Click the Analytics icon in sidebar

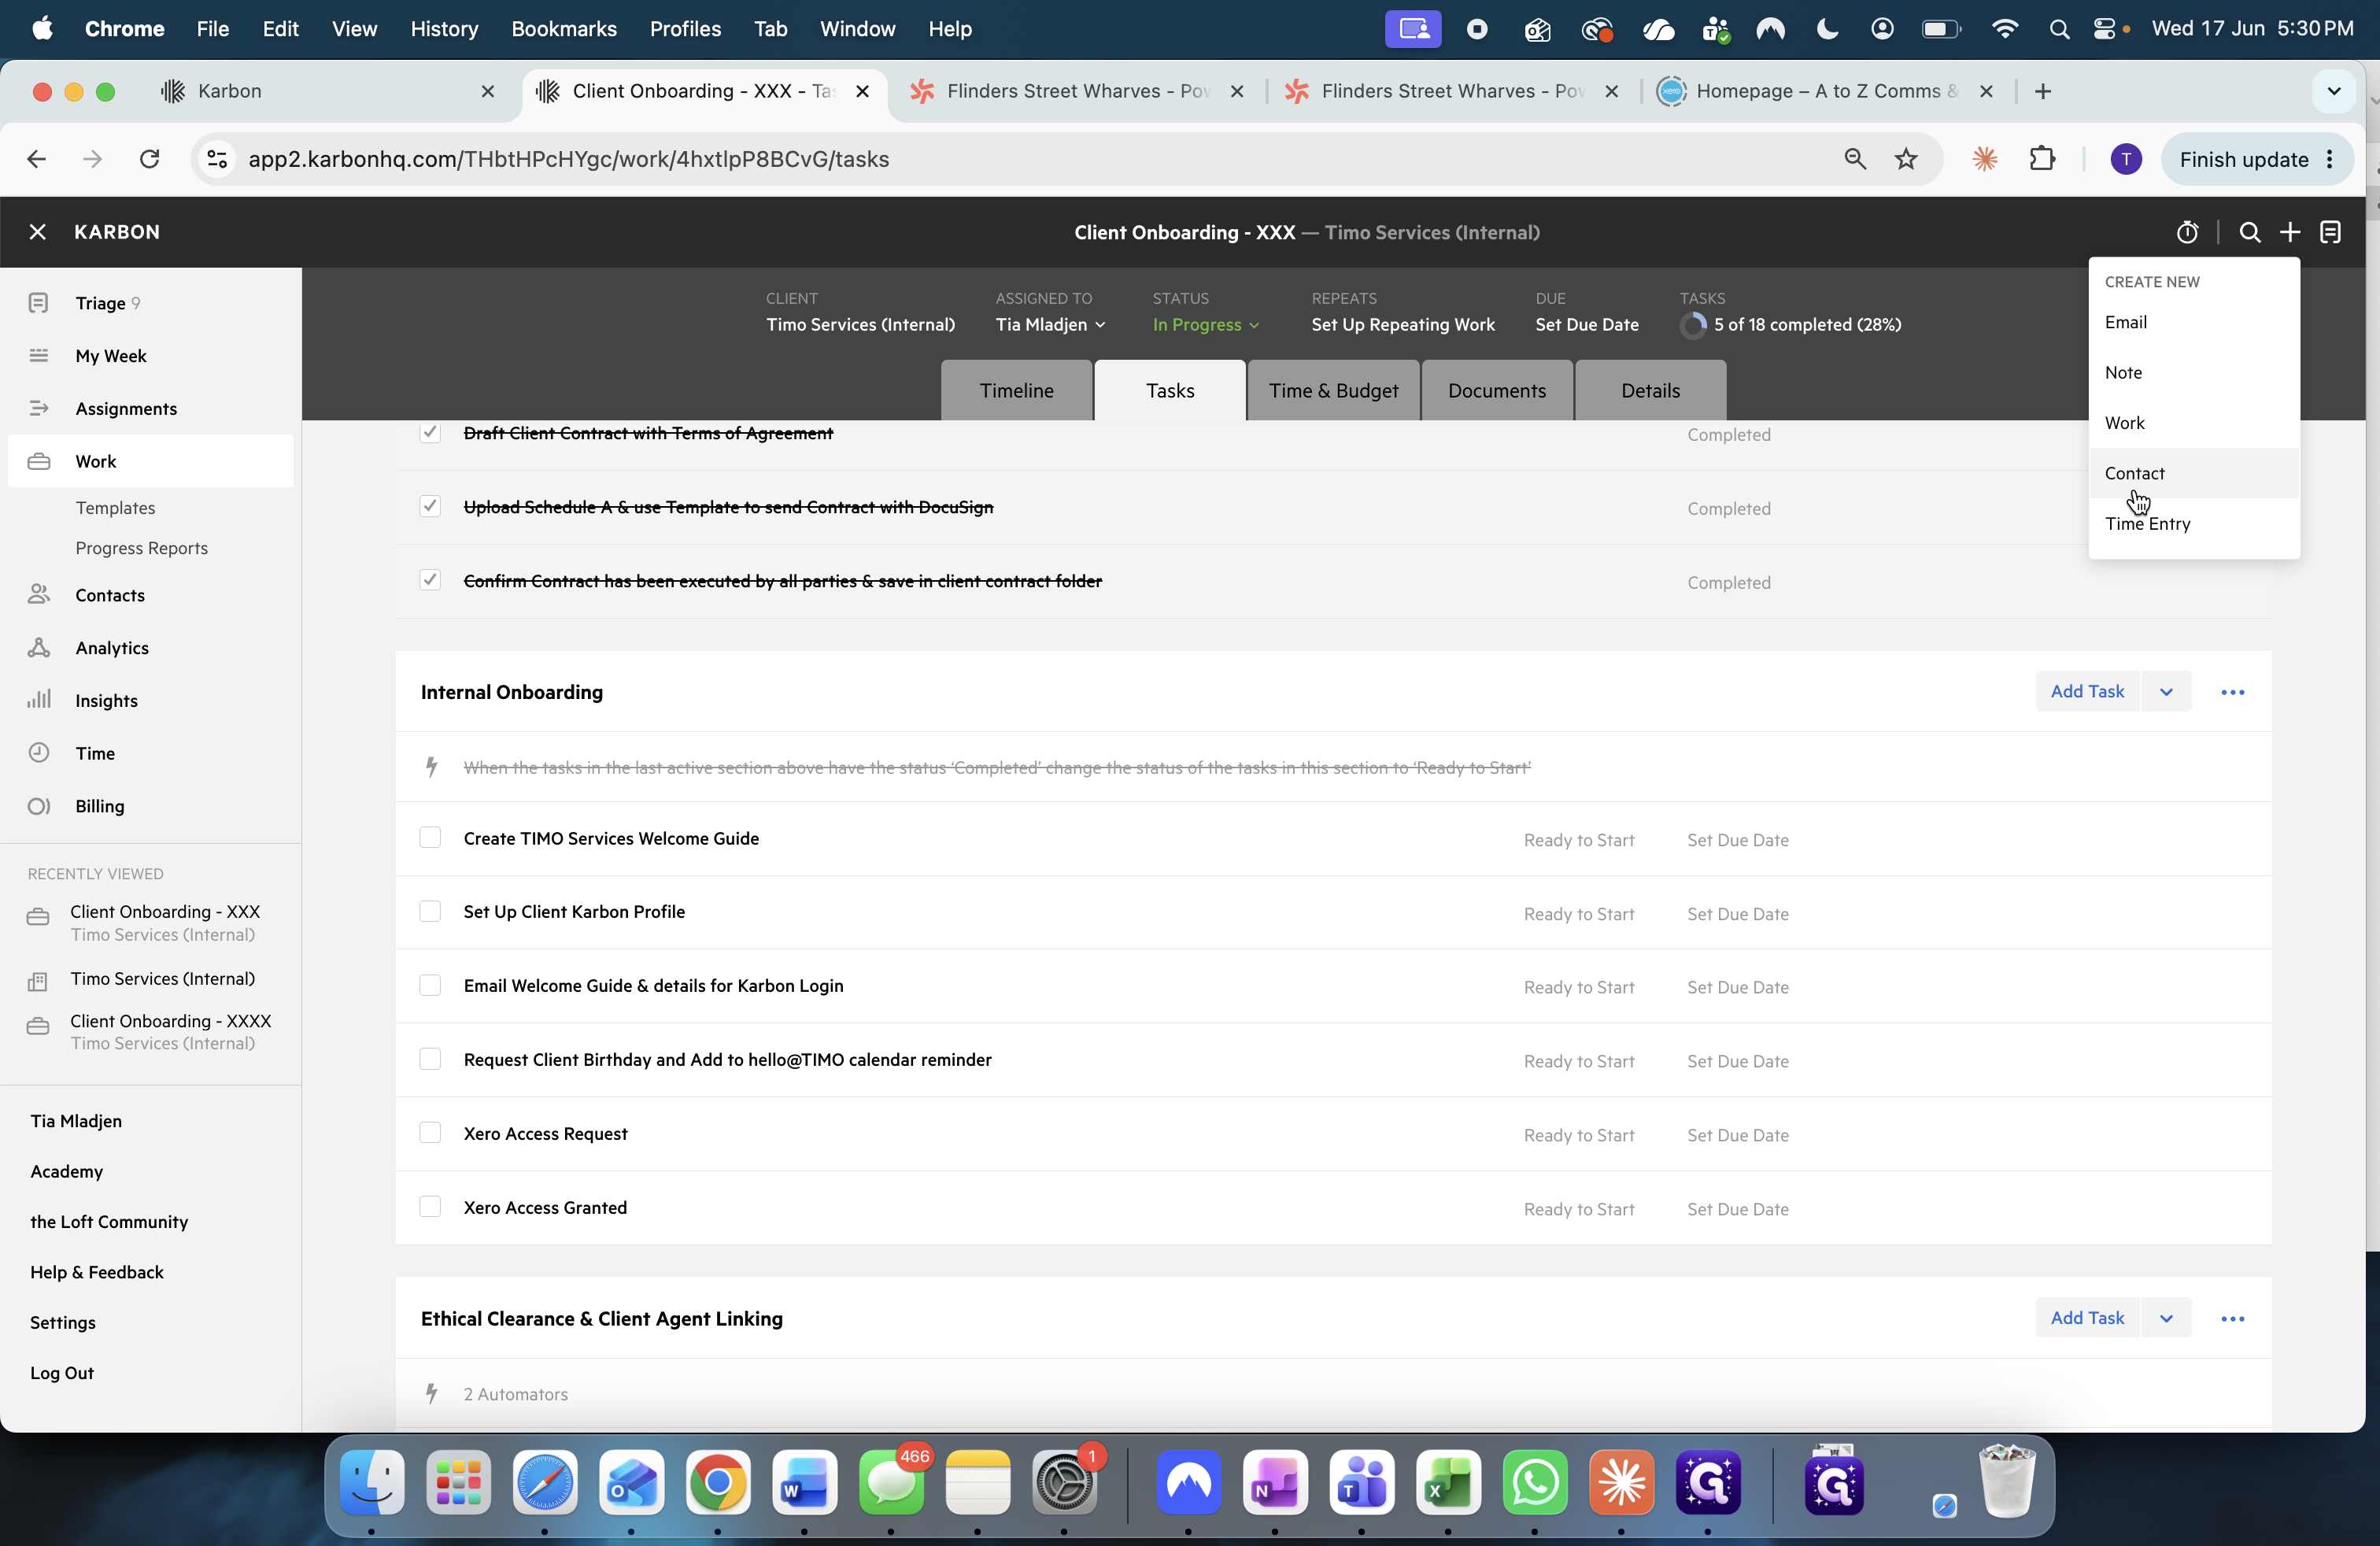click(x=39, y=648)
